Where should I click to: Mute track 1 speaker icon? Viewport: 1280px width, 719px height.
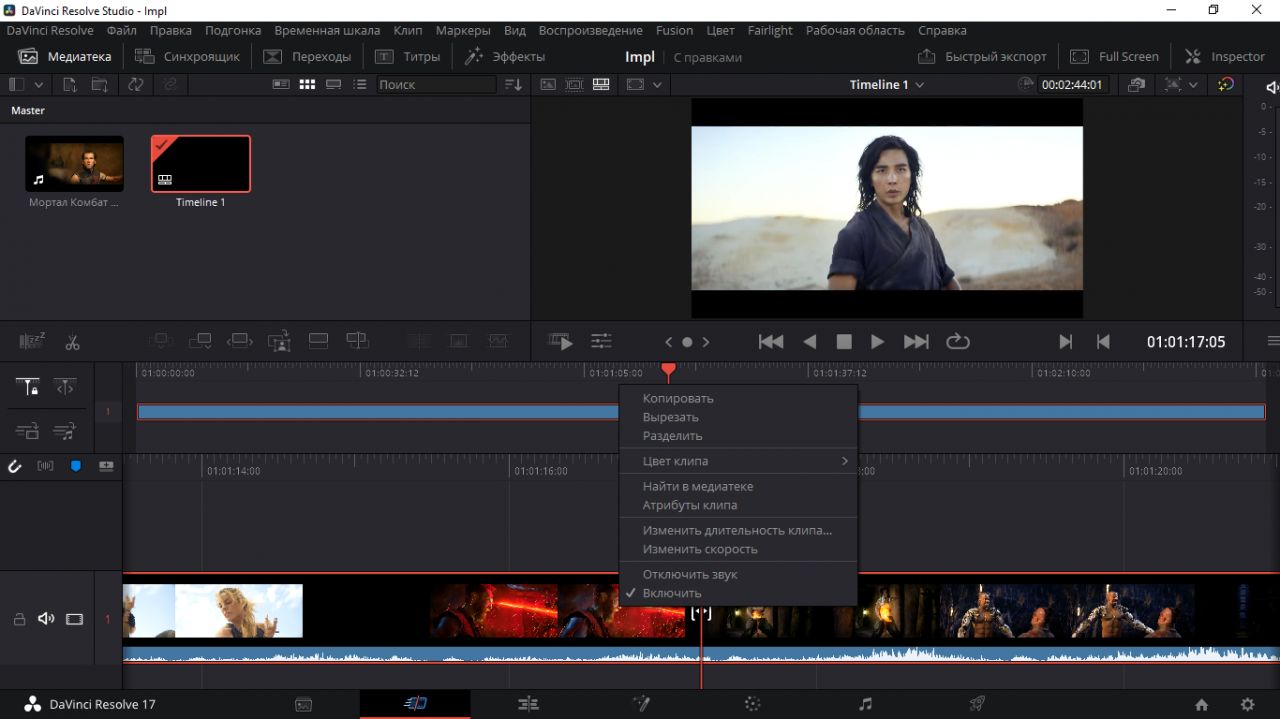coord(46,619)
